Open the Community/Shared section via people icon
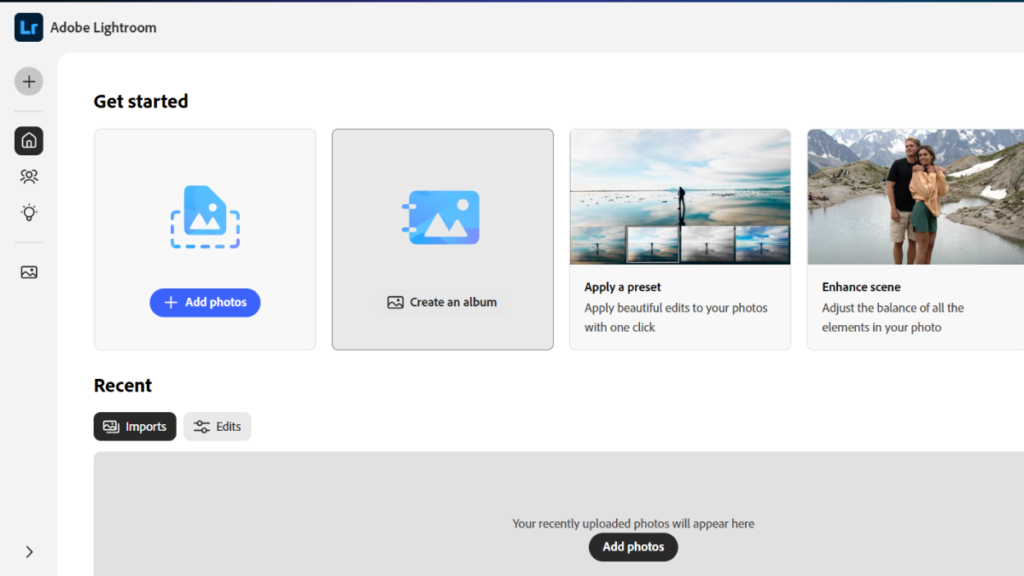 (28, 176)
